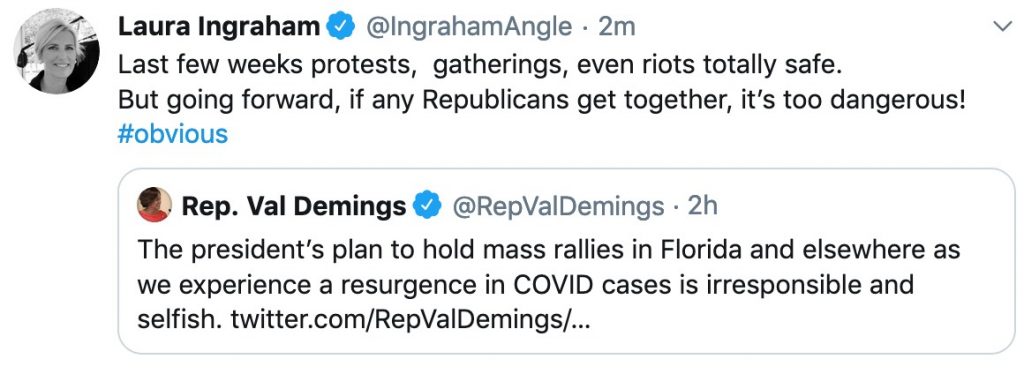The width and height of the screenshot is (1024, 374).
Task: Click the 'Last few weeks protests' tweet line
Action: click(481, 65)
